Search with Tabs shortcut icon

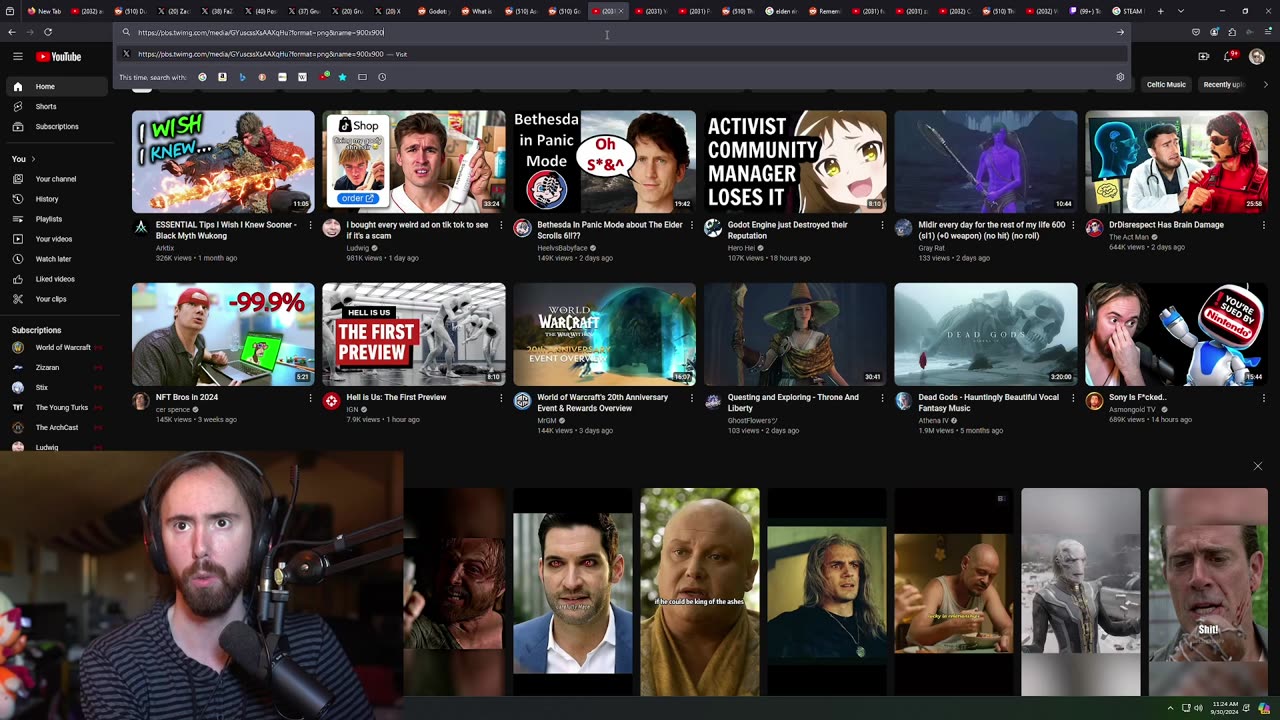(362, 77)
